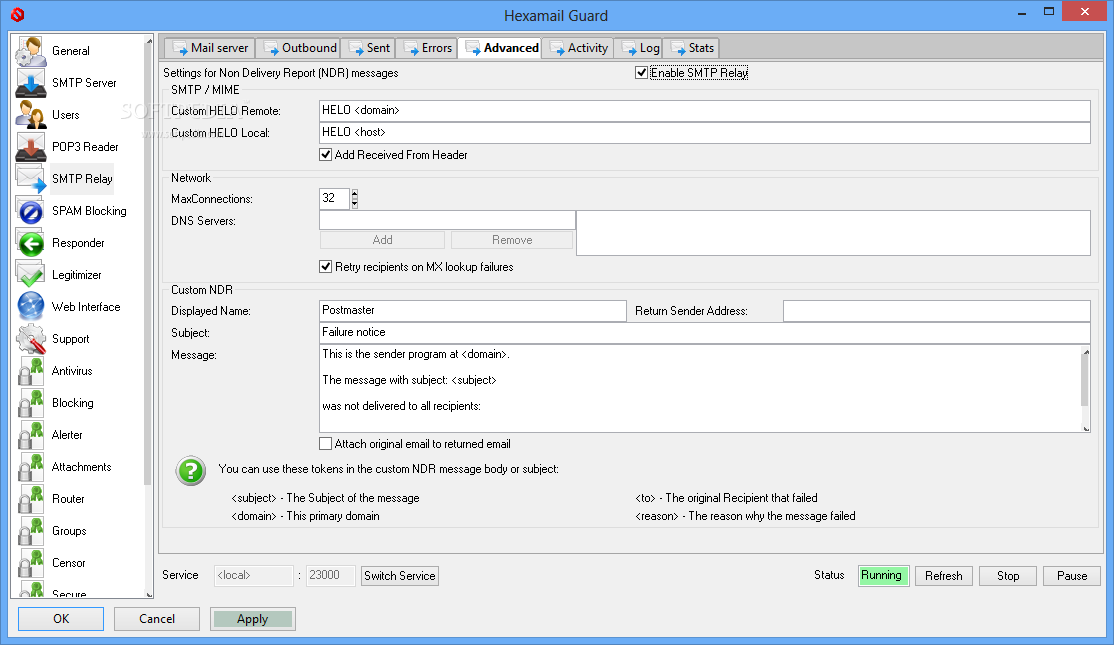
Task: Stop the running service
Action: tap(1007, 576)
